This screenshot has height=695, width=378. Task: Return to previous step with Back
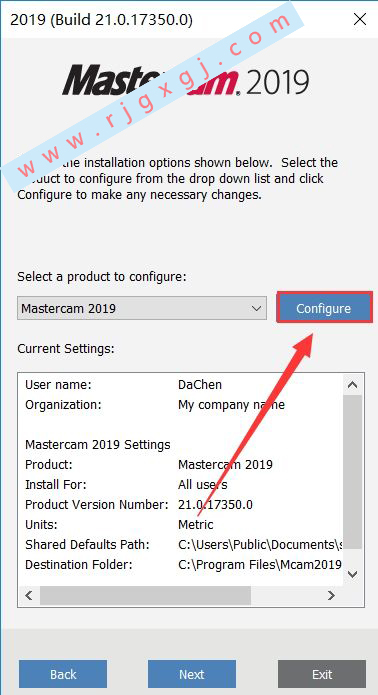63,674
